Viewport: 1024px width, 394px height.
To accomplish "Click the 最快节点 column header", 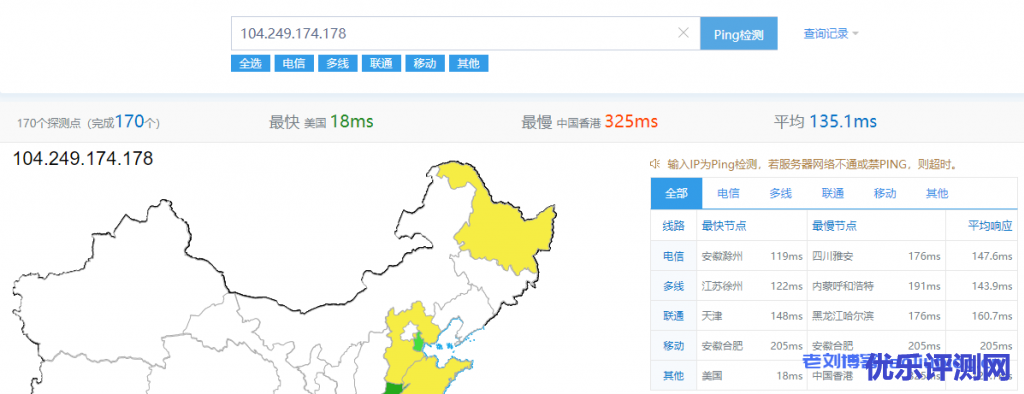I will 724,226.
